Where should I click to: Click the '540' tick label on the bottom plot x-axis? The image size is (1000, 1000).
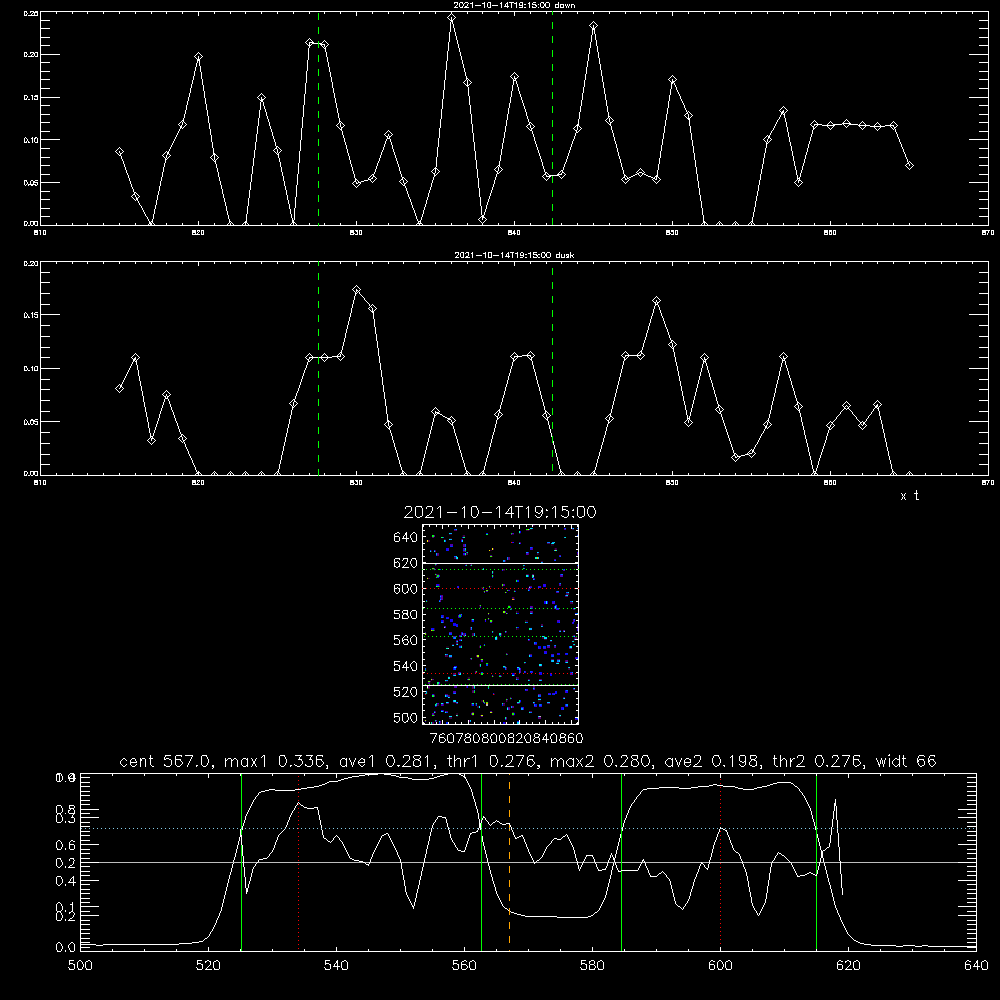click(x=336, y=966)
